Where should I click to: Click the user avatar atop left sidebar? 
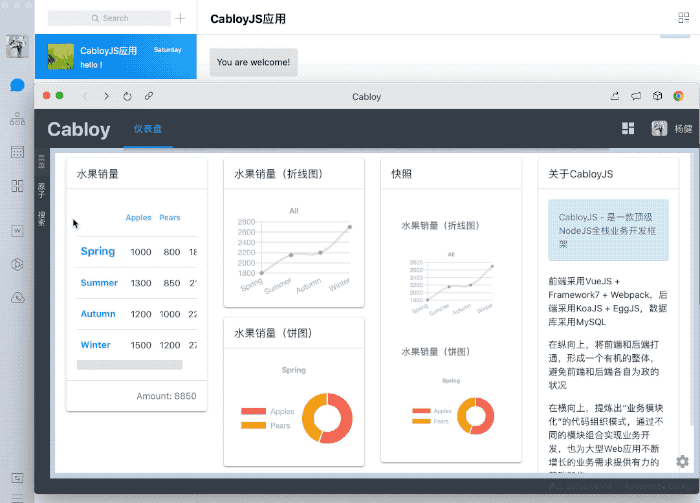point(17,46)
